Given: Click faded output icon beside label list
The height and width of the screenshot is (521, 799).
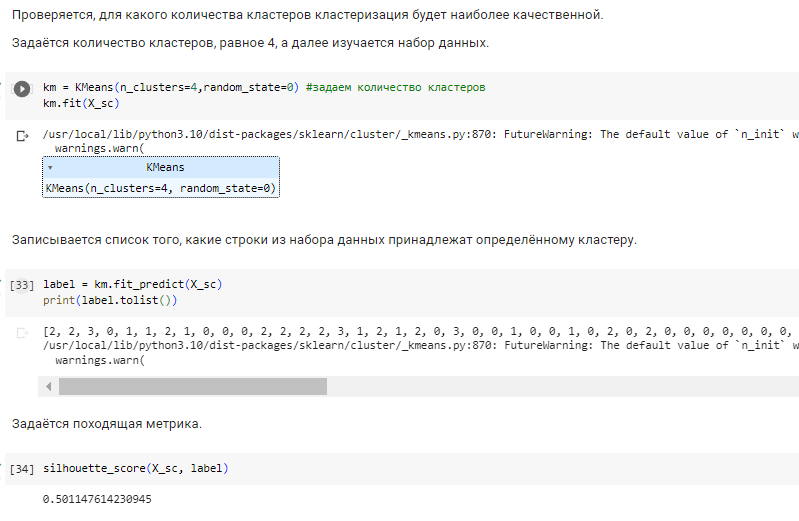Looking at the screenshot, I should pyautogui.click(x=22, y=333).
